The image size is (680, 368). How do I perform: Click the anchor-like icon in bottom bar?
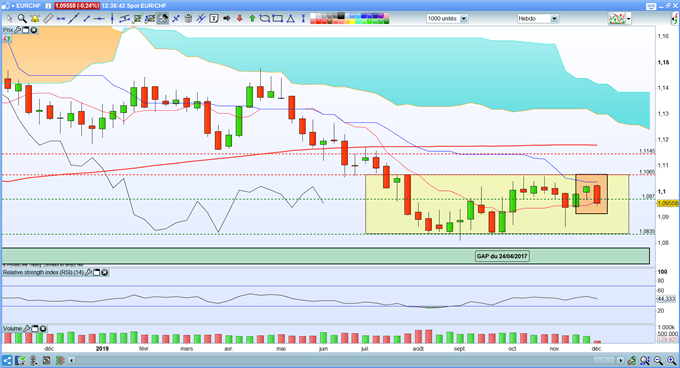(34, 360)
